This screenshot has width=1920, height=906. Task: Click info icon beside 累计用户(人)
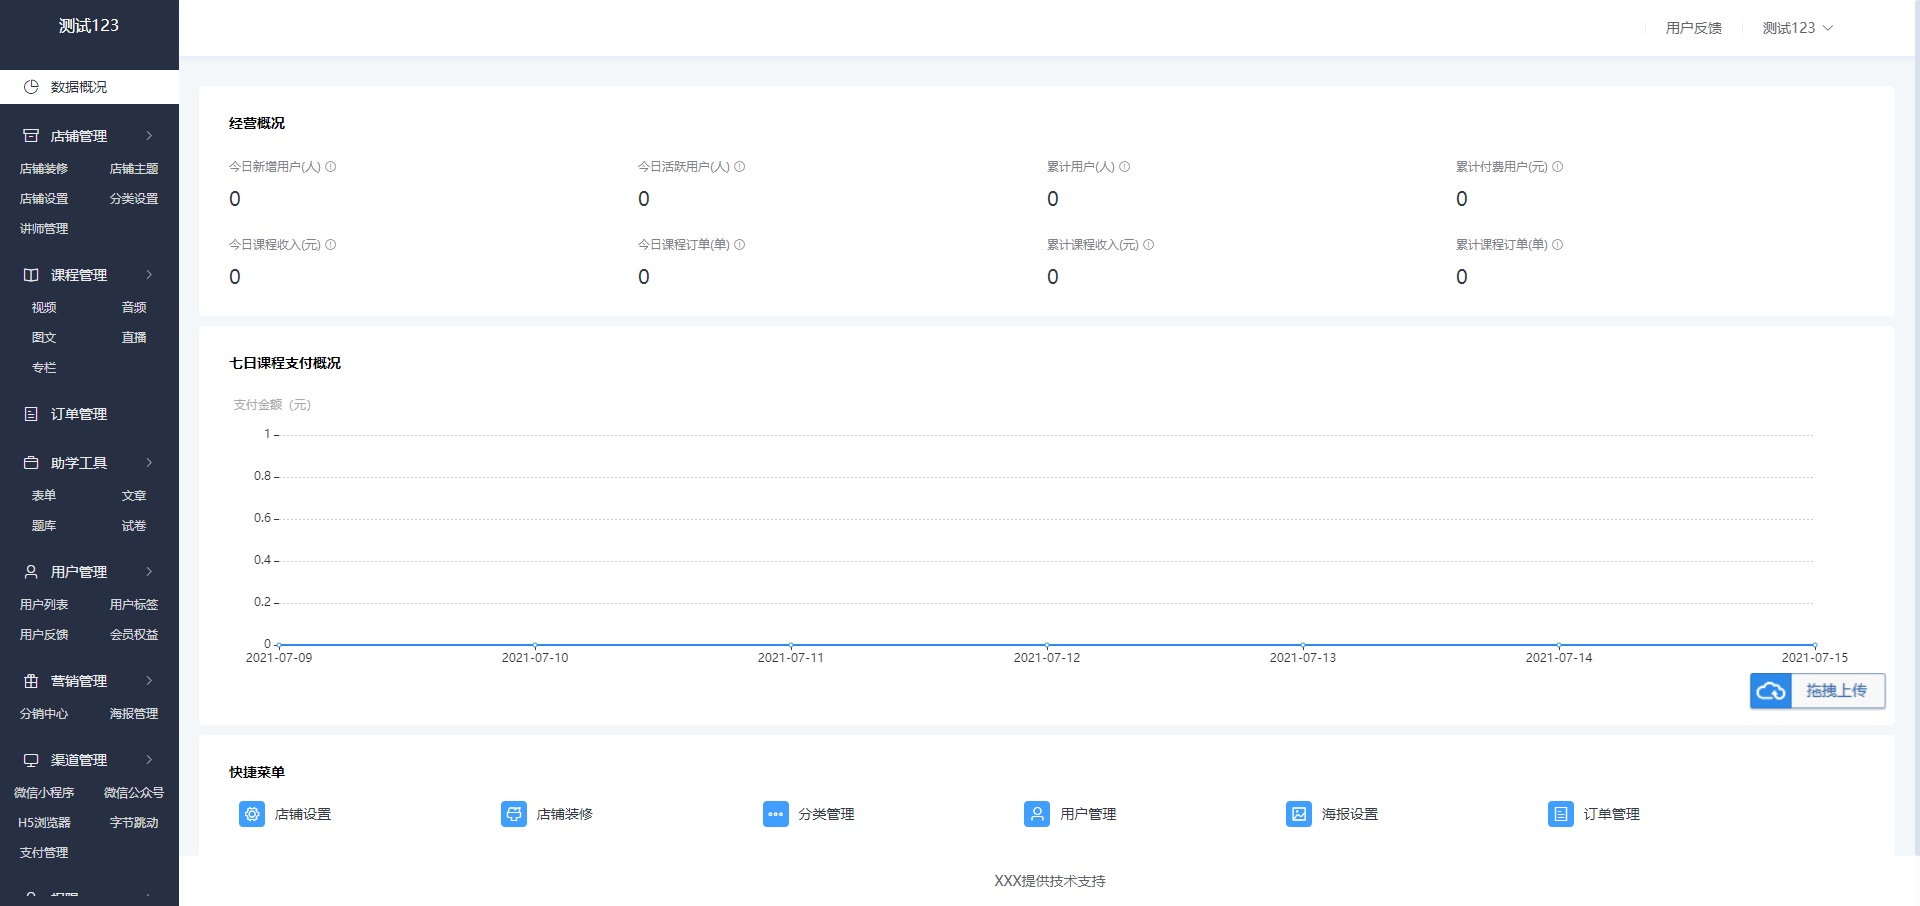coord(1125,167)
